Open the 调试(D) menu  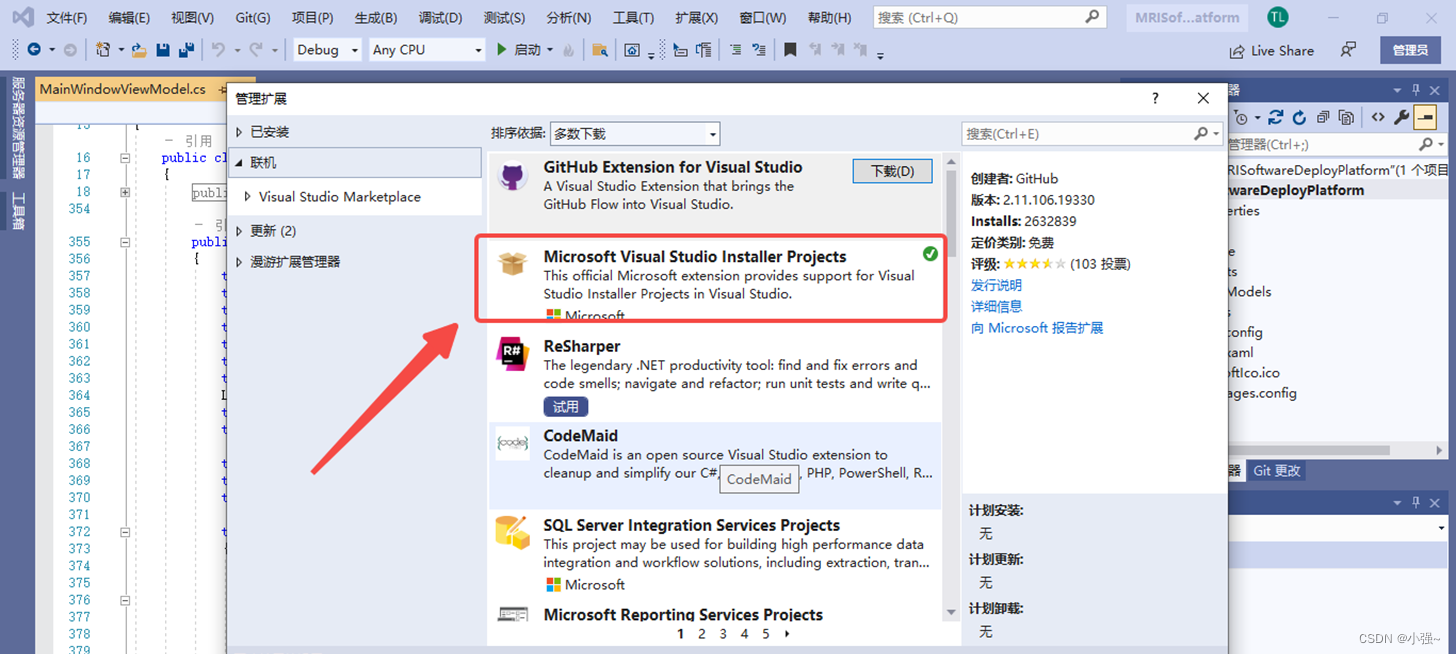(x=441, y=18)
